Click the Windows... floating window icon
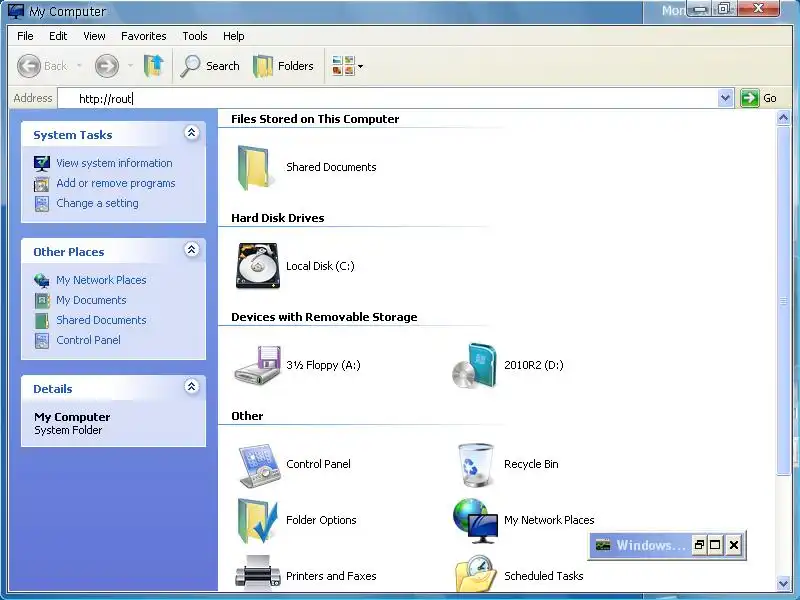The width and height of the screenshot is (800, 600). point(603,545)
